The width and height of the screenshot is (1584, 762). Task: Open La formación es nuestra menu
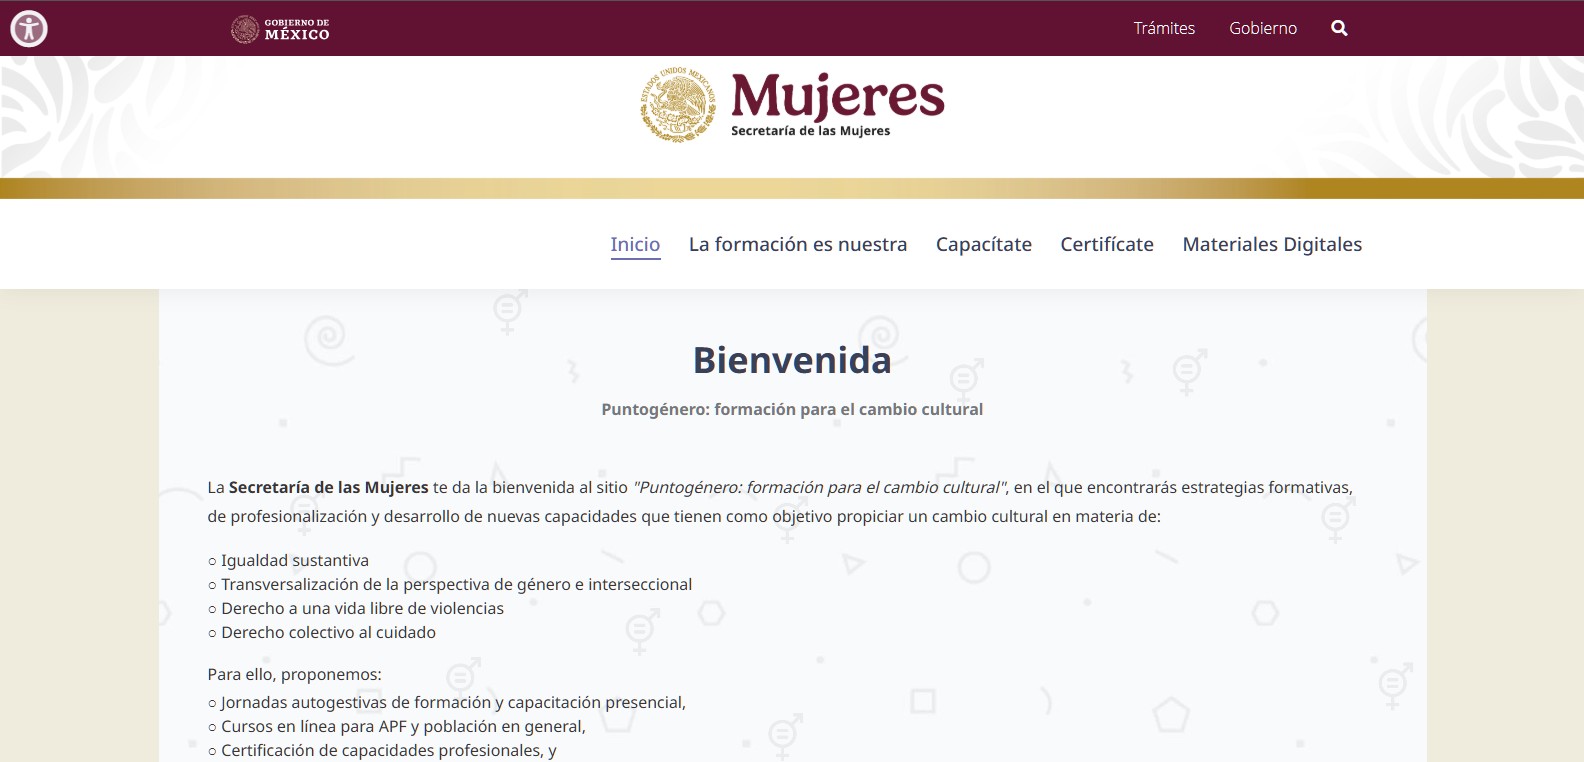click(x=798, y=244)
